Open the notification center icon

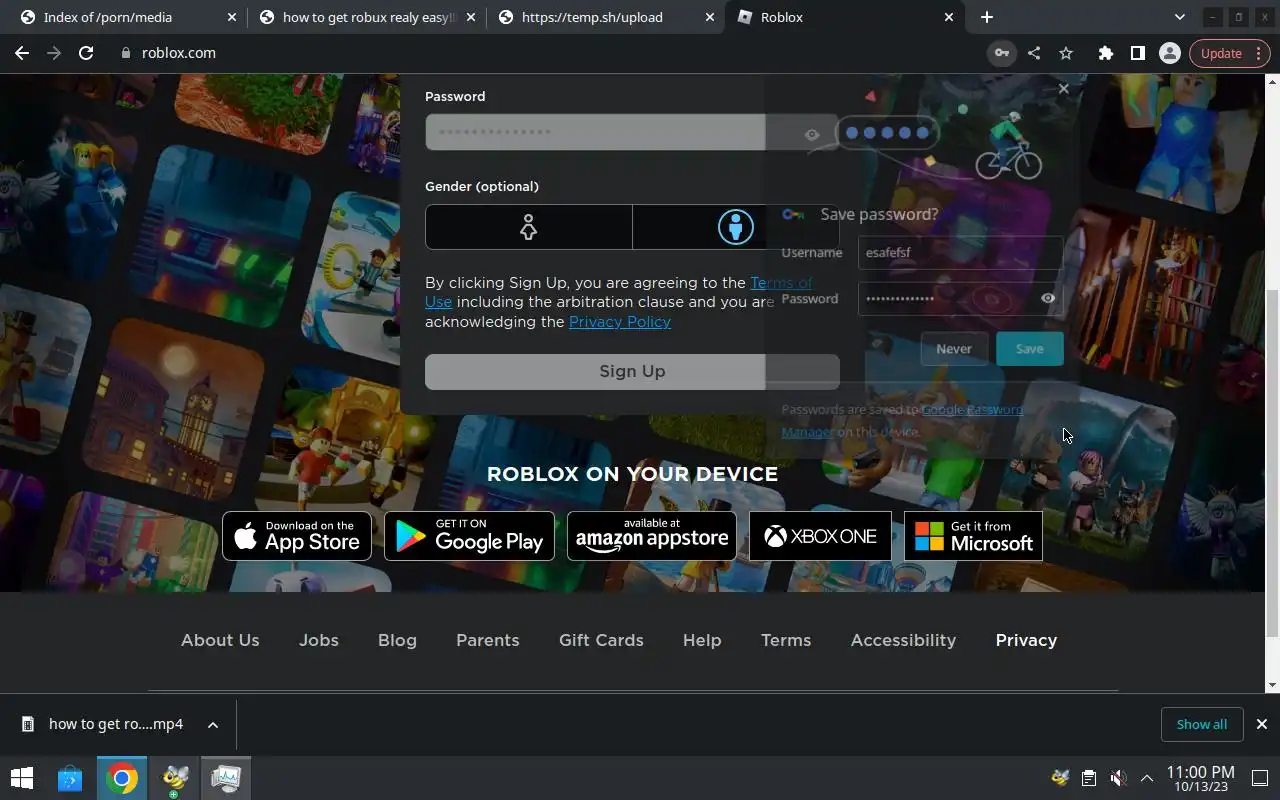[x=1260, y=778]
